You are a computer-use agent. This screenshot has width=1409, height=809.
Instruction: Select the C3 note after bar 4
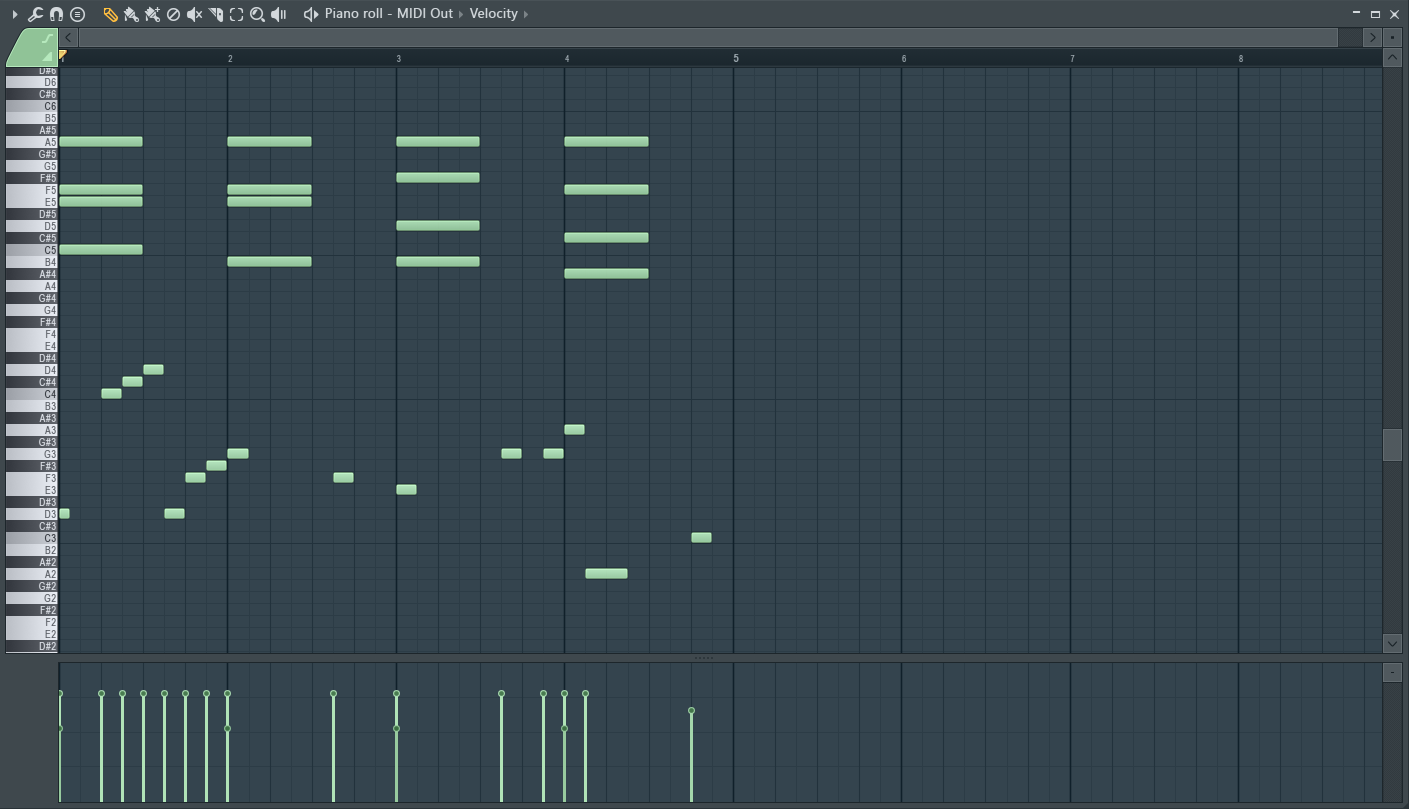point(701,538)
